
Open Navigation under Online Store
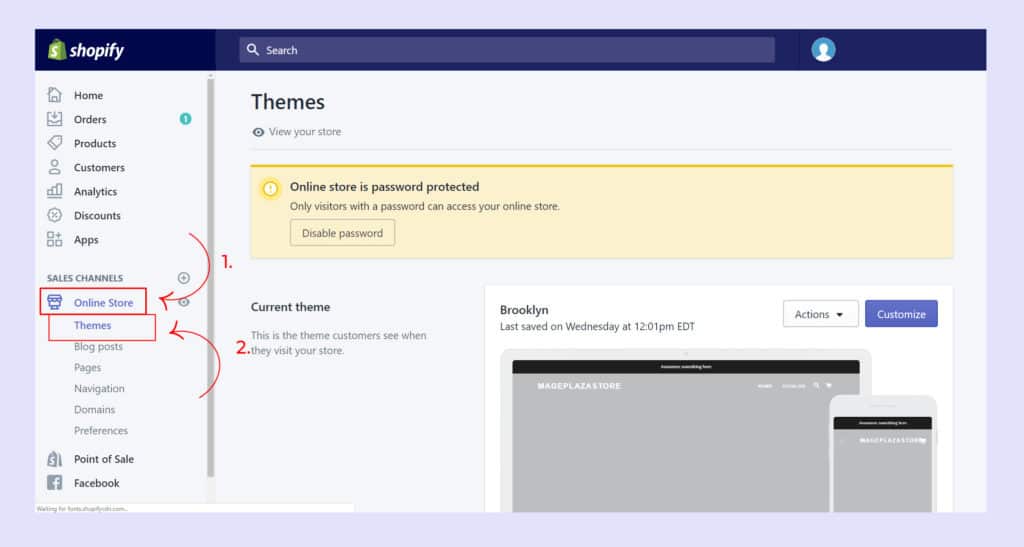99,388
